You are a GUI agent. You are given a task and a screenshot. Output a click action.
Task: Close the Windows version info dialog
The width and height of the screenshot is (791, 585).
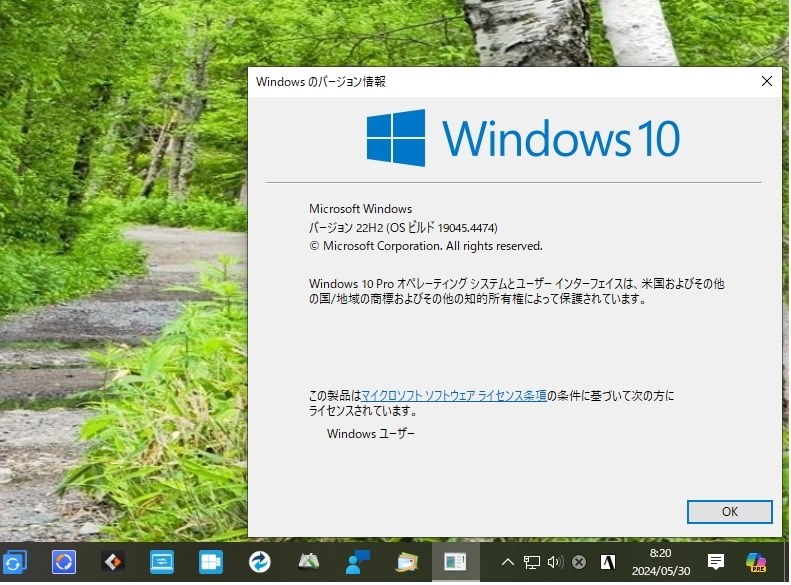click(x=766, y=81)
